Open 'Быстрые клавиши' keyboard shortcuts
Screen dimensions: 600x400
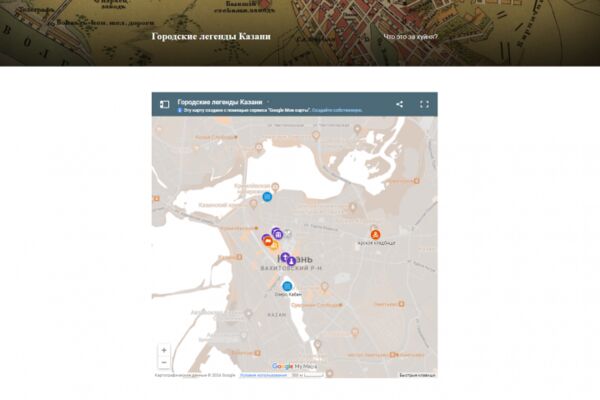click(417, 375)
